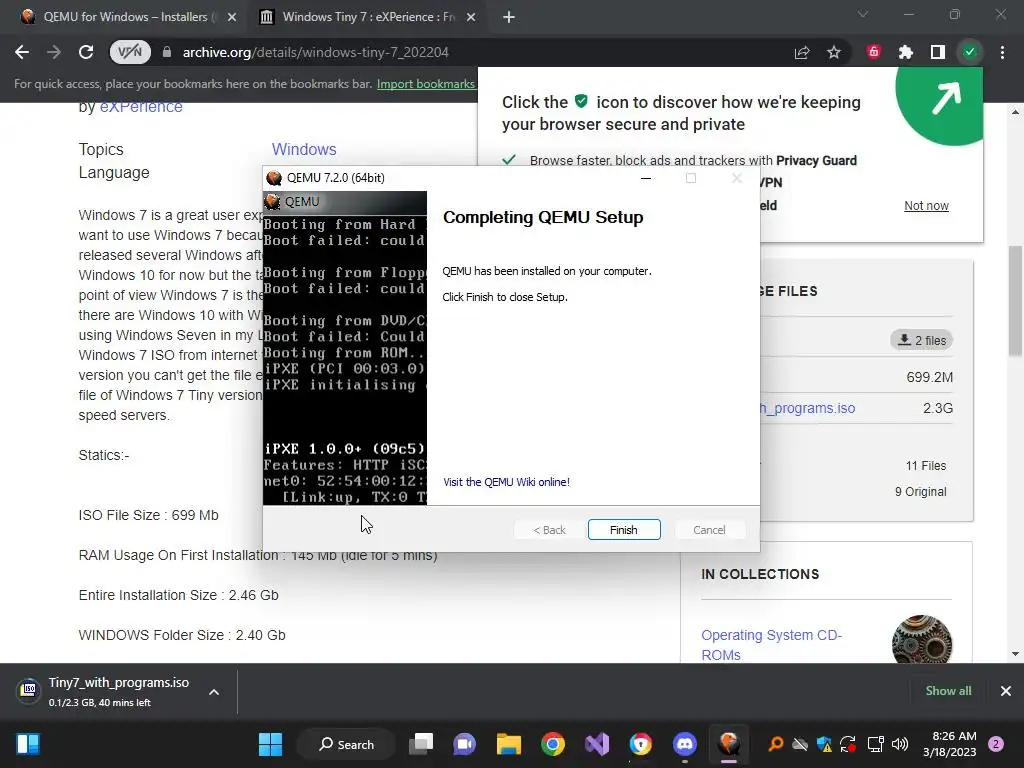
Task: Toggle the browser VPN badge
Action: pos(130,52)
